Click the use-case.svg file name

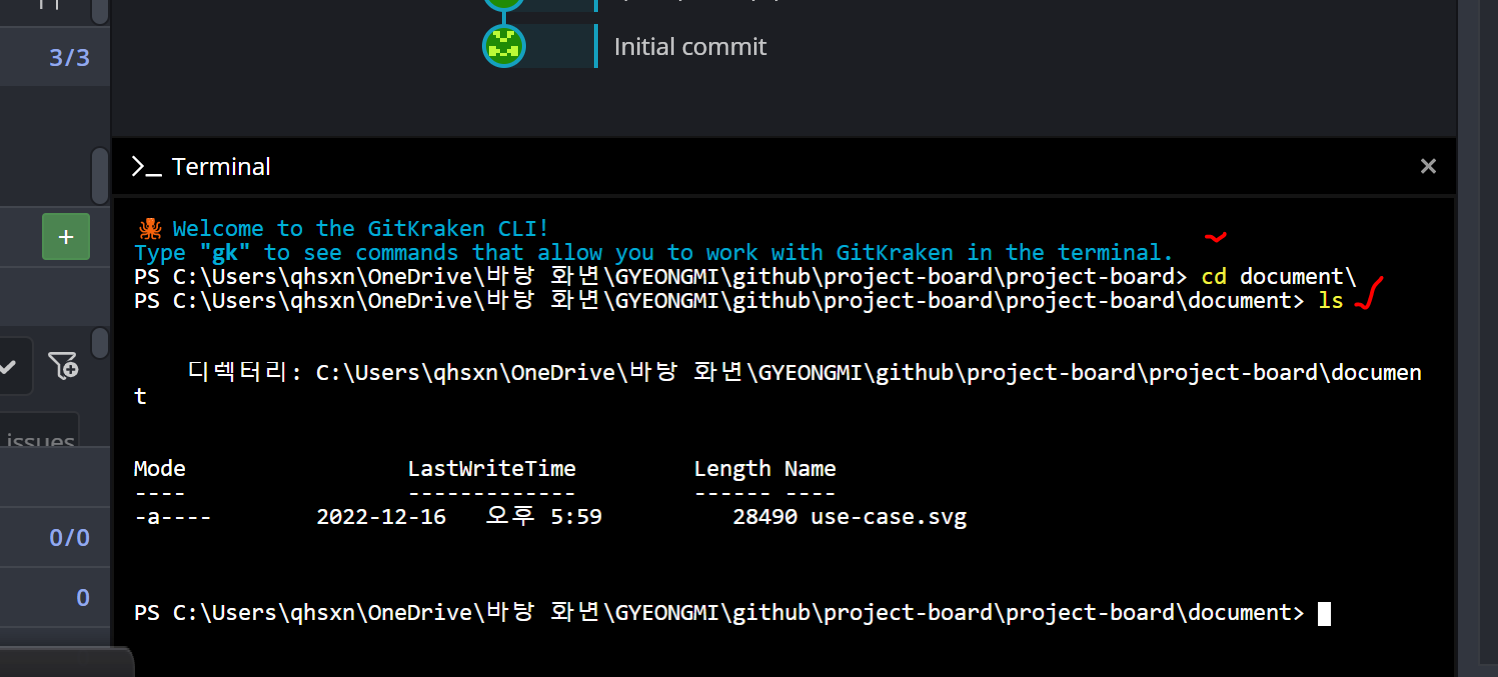(x=888, y=517)
